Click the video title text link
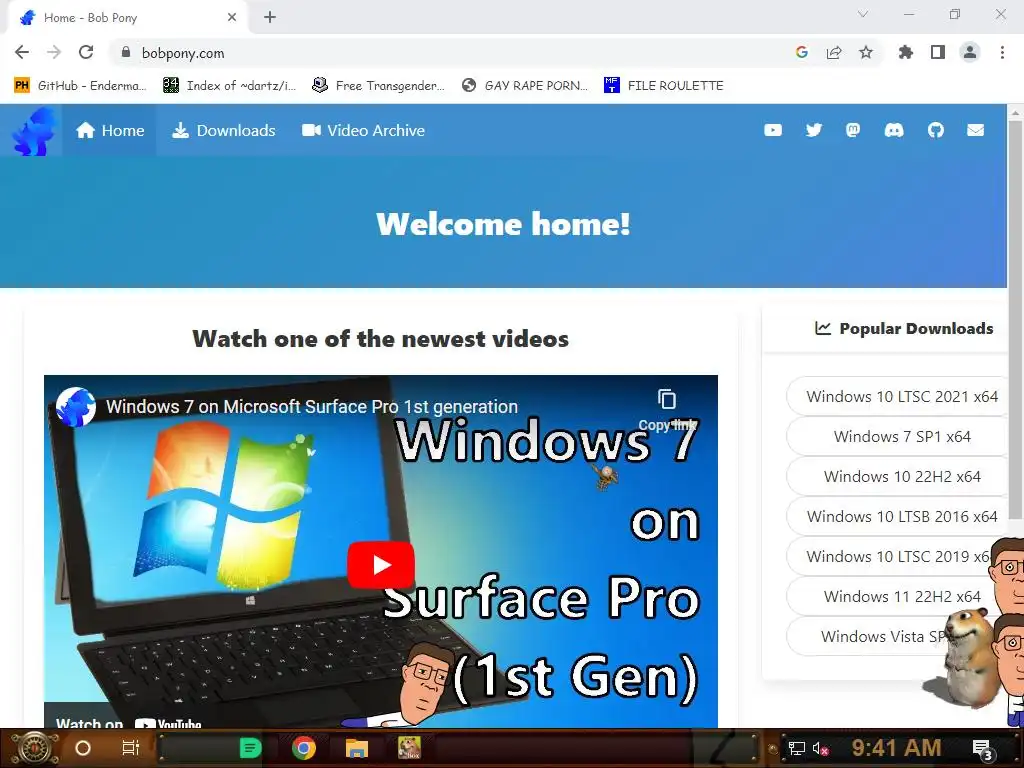Screen dimensions: 1024x768 [x=312, y=406]
